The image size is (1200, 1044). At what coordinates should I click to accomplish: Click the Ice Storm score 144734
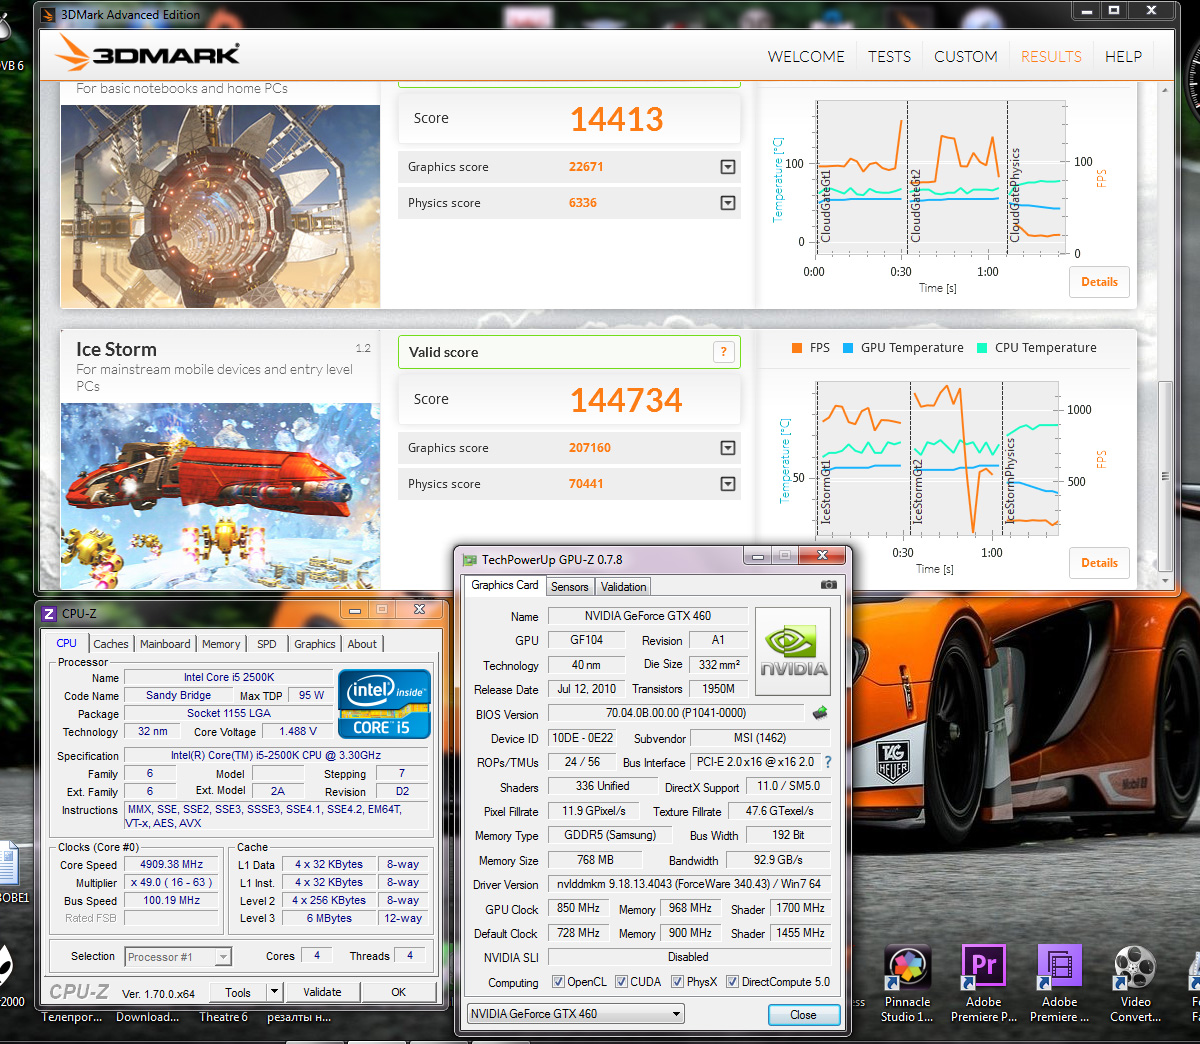626,400
